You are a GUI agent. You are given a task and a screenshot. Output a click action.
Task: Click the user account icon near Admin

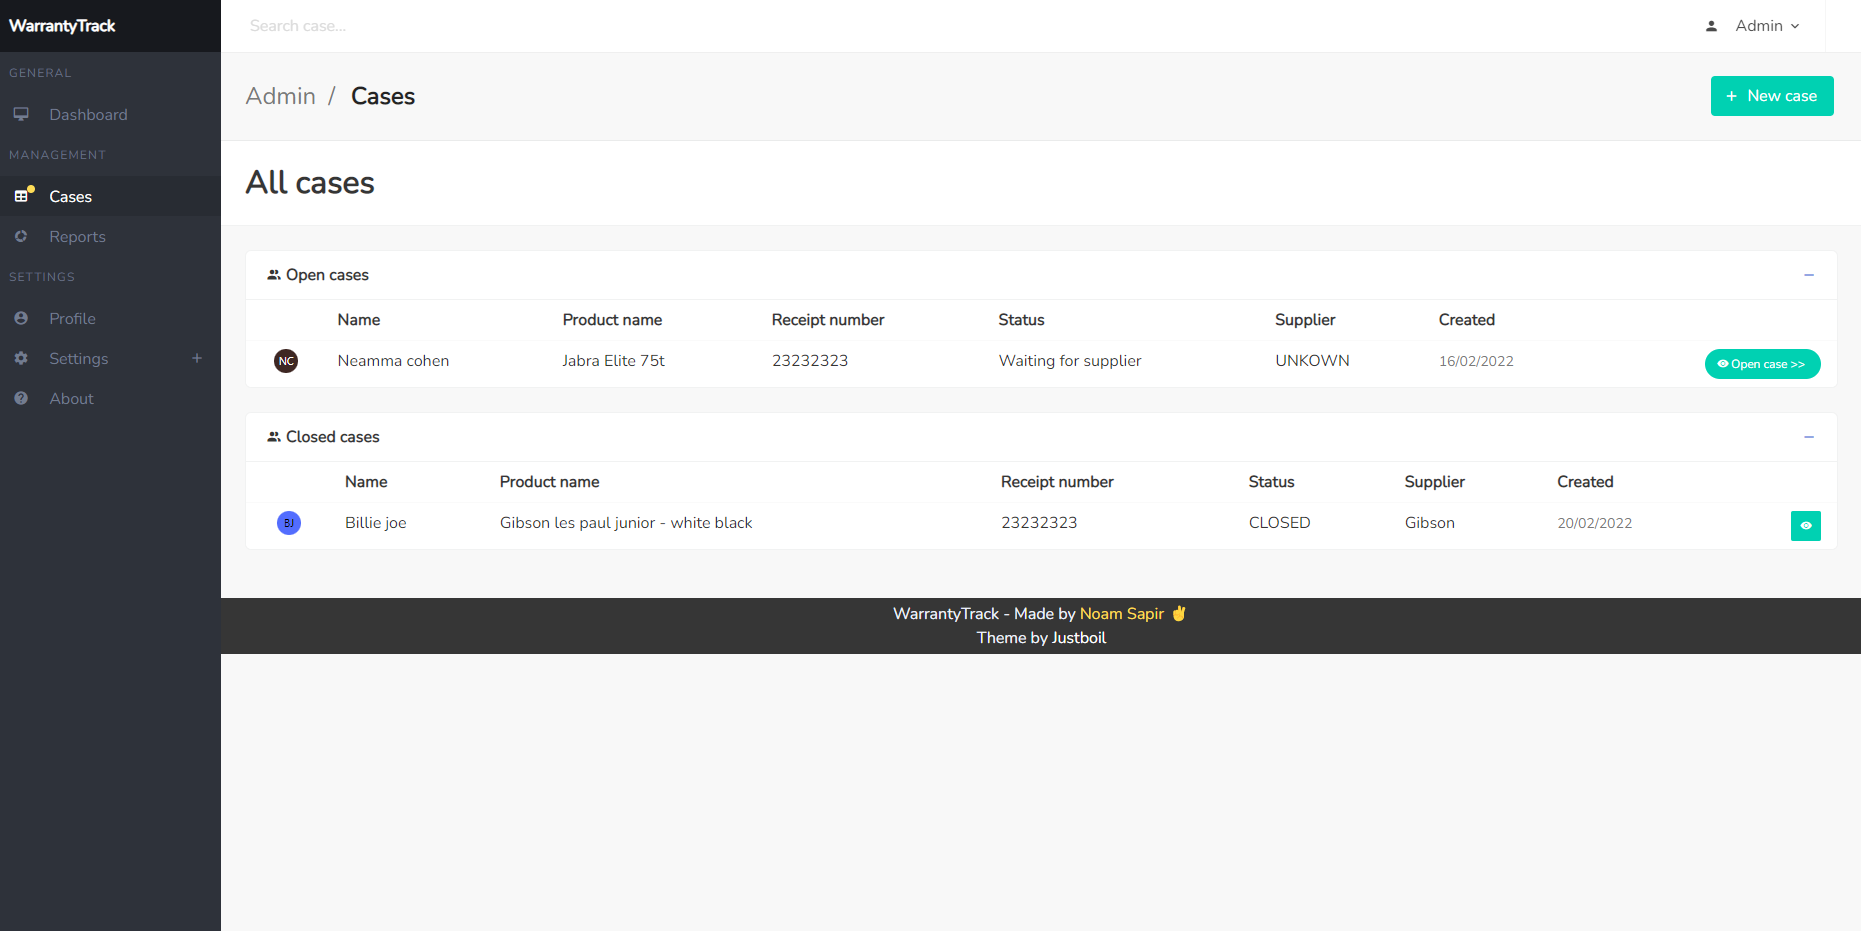[1712, 25]
